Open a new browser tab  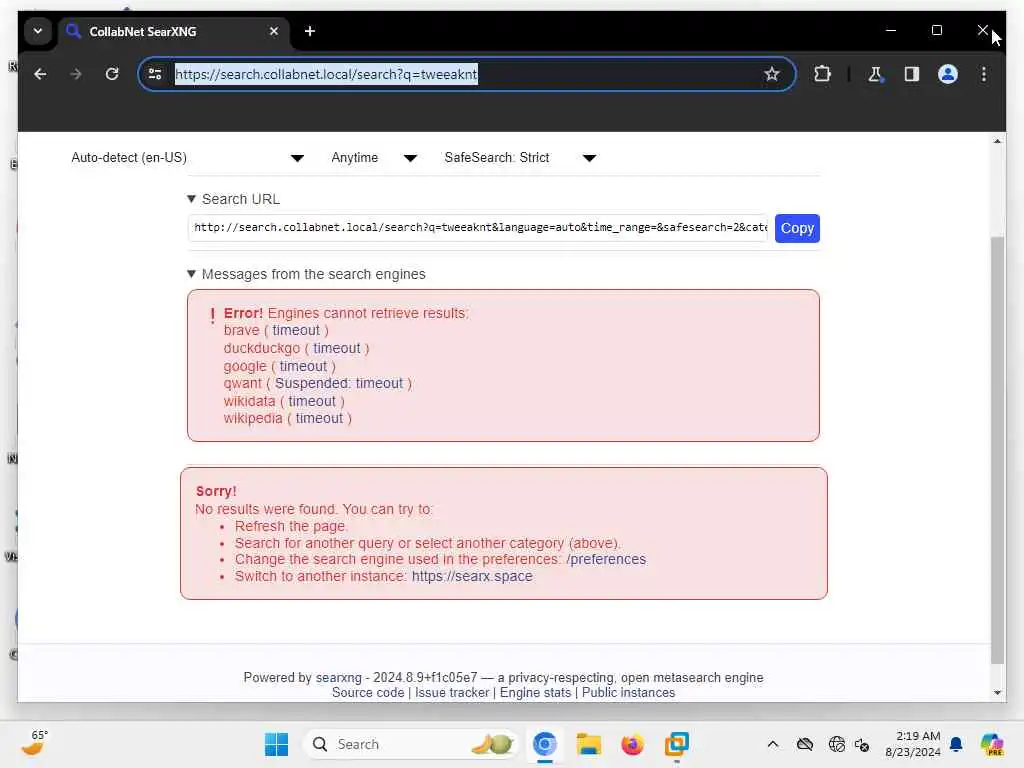tap(310, 31)
